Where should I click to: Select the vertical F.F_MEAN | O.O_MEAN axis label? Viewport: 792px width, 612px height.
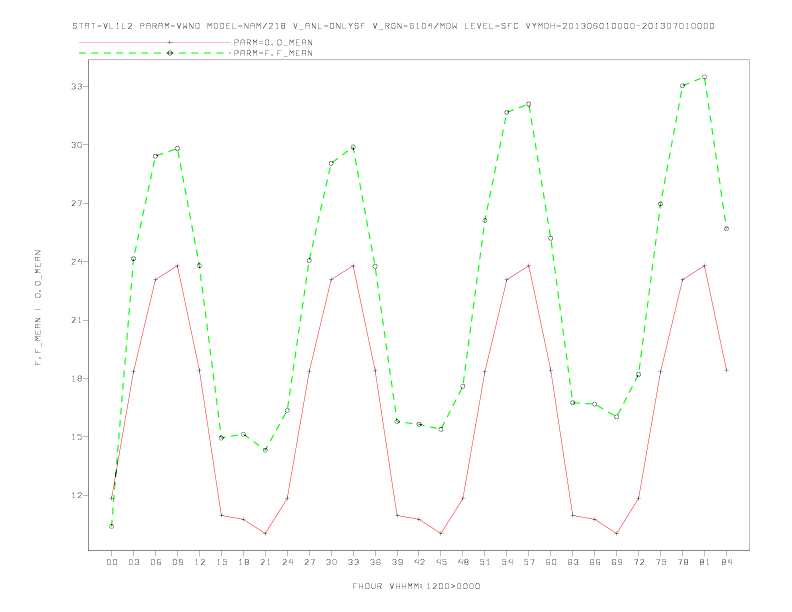pos(38,307)
